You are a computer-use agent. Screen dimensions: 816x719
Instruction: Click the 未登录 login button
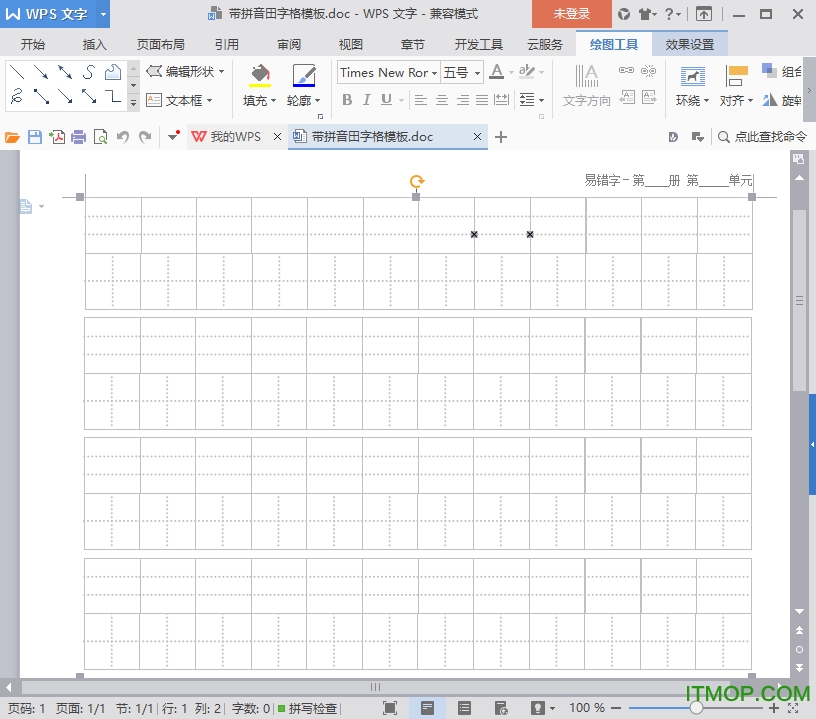tap(571, 15)
